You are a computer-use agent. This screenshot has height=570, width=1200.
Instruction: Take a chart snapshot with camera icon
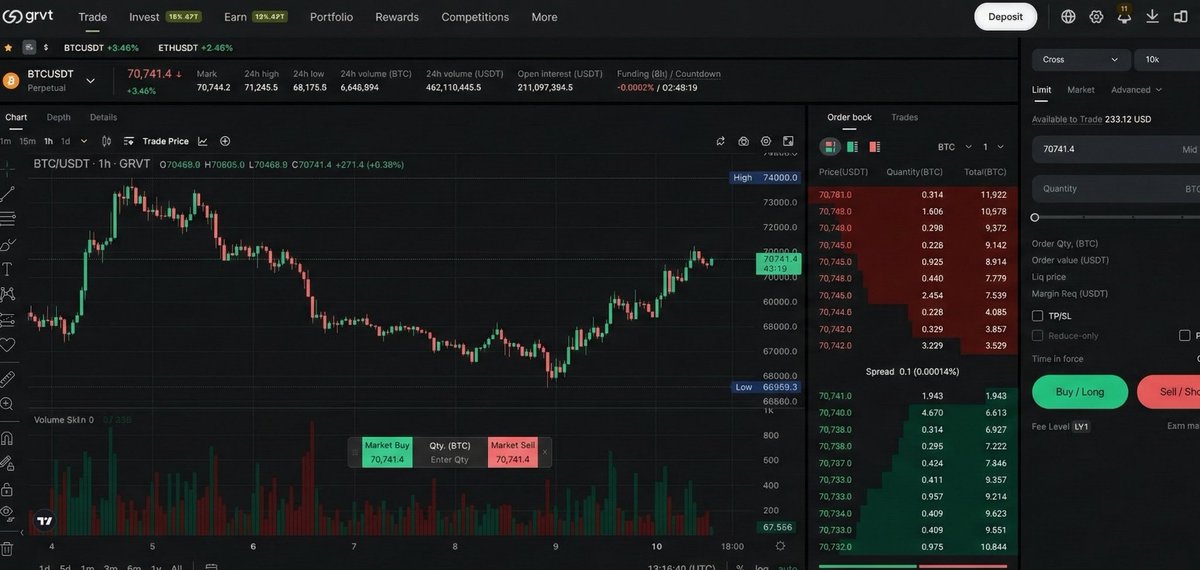743,141
